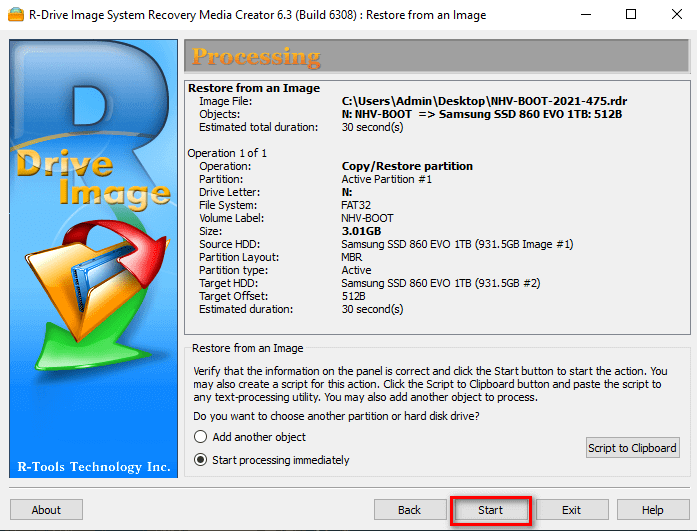Close the Restore from an Image window

[674, 15]
